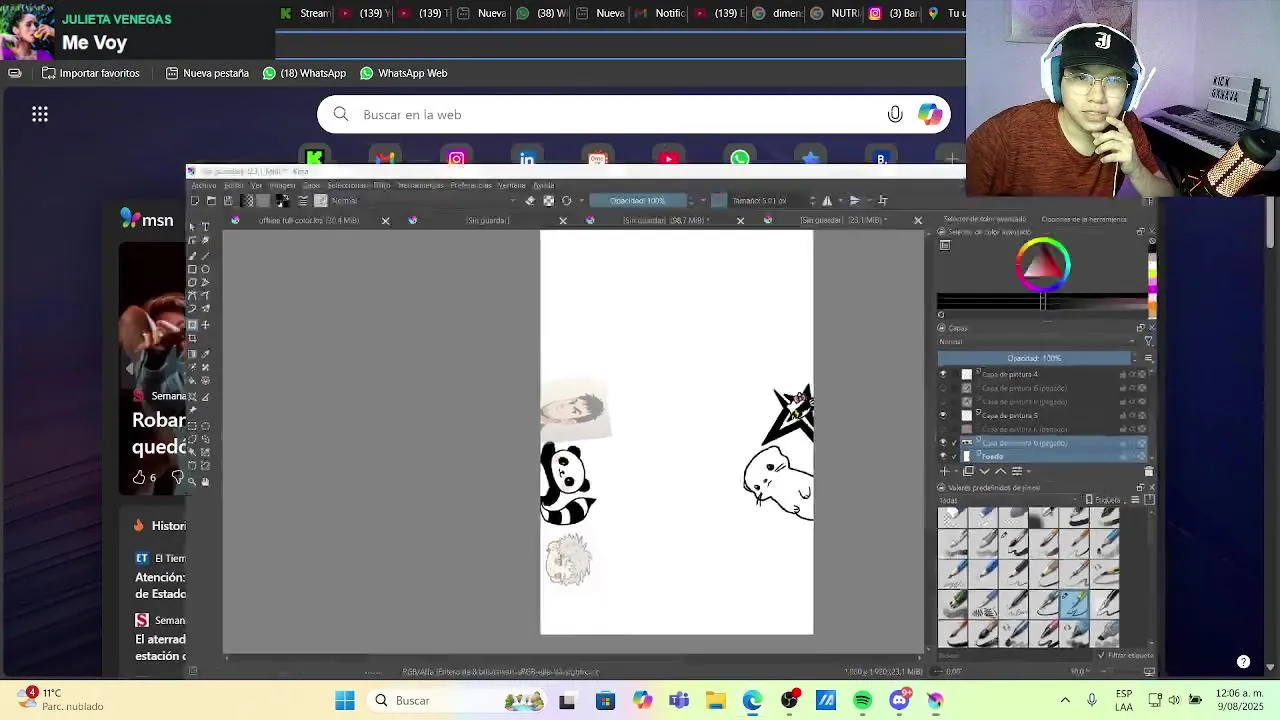Toggle visibility of Capa de pintura 4
Image resolution: width=1280 pixels, height=720 pixels.
tap(943, 374)
